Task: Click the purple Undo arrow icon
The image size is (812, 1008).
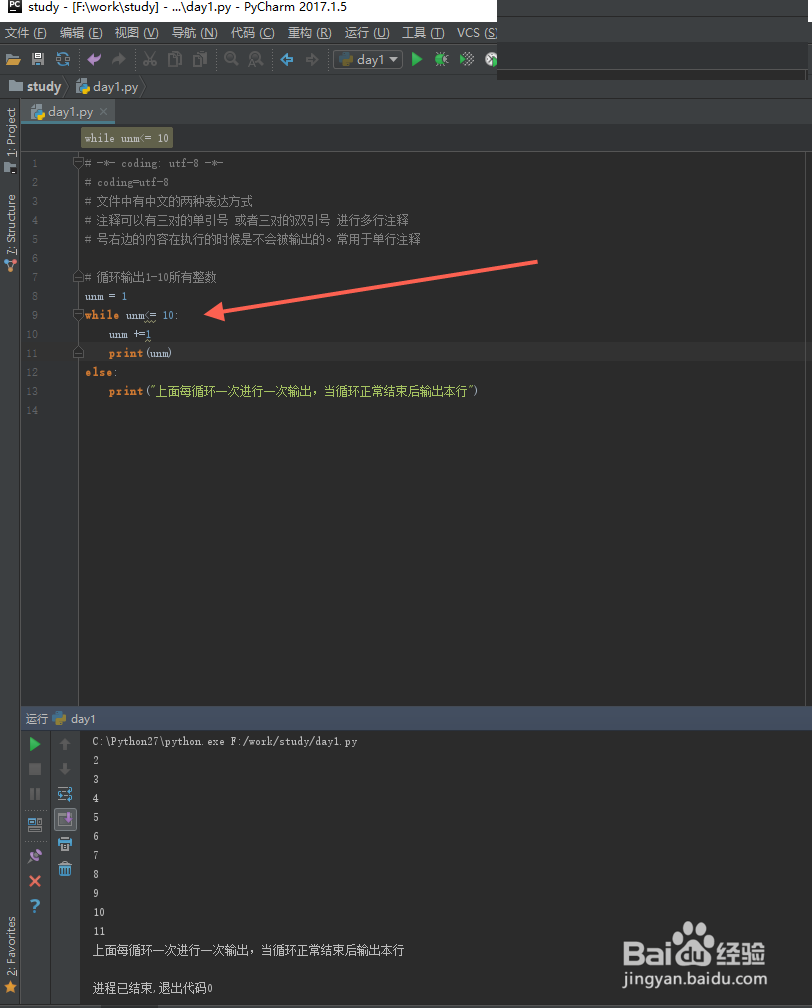Action: point(94,60)
